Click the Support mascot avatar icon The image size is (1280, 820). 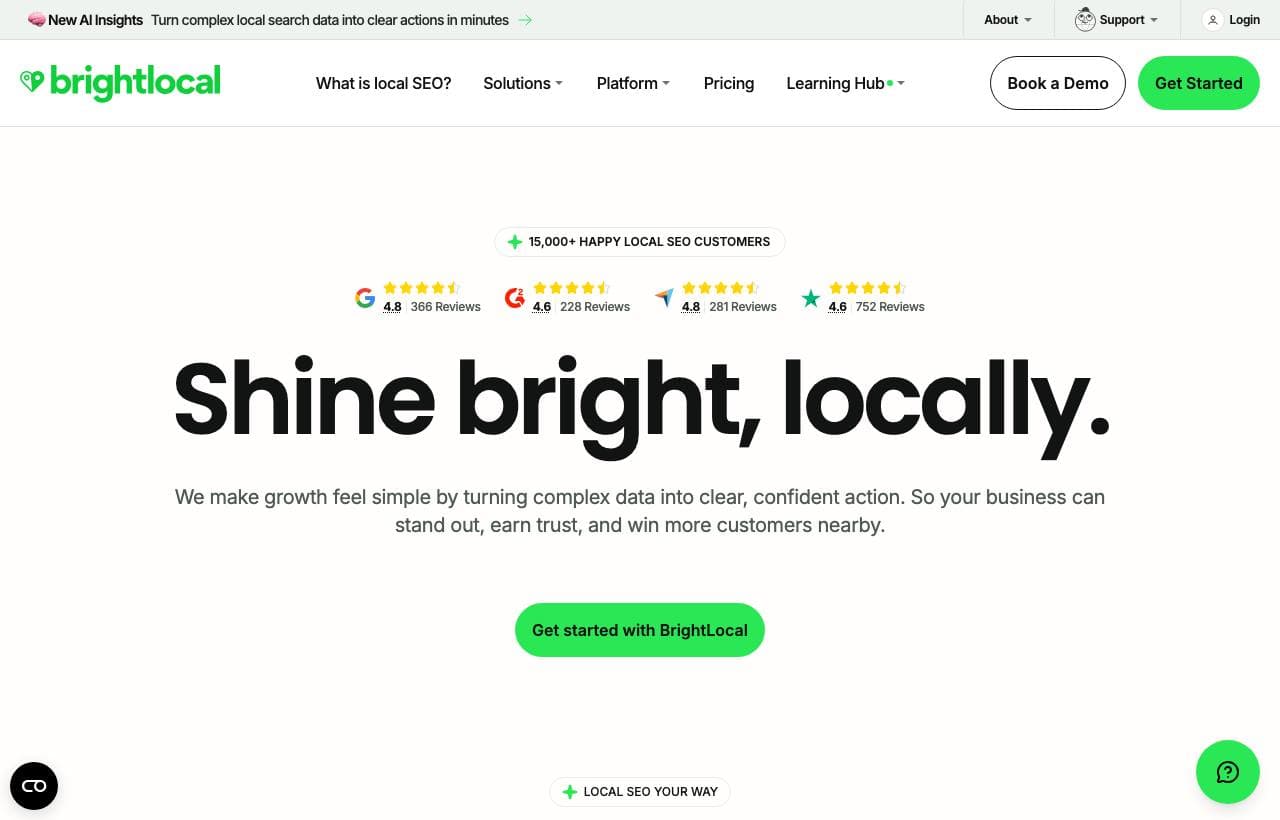click(1085, 20)
